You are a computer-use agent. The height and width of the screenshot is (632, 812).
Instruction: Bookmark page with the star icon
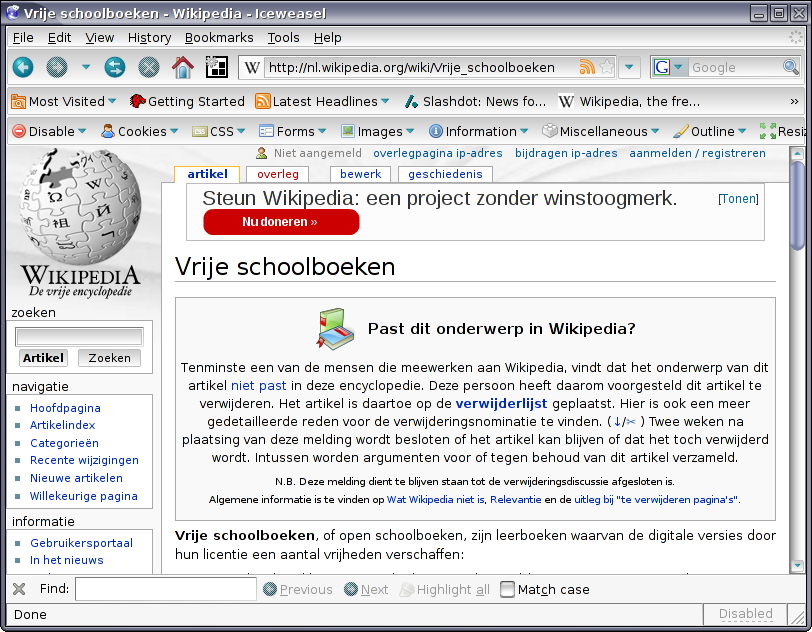606,68
